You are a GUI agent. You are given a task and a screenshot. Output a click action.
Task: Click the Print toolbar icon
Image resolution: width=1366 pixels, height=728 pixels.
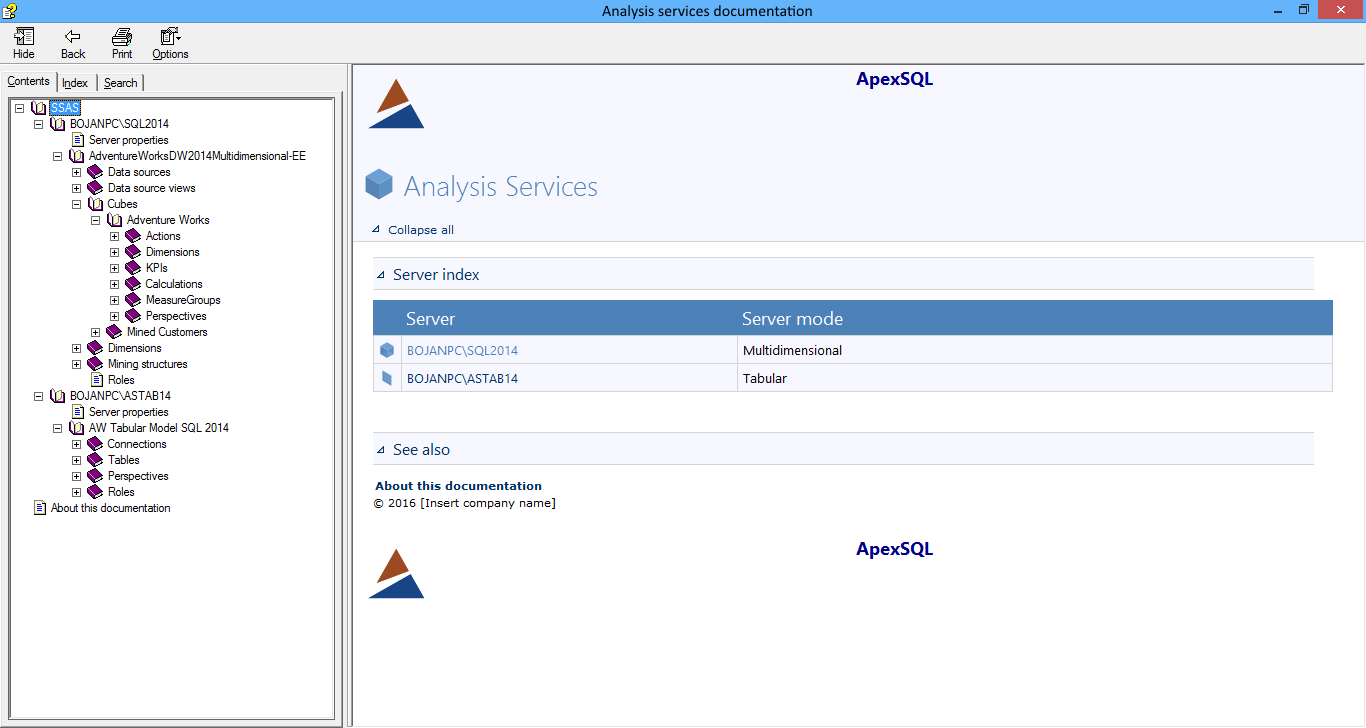(x=122, y=37)
